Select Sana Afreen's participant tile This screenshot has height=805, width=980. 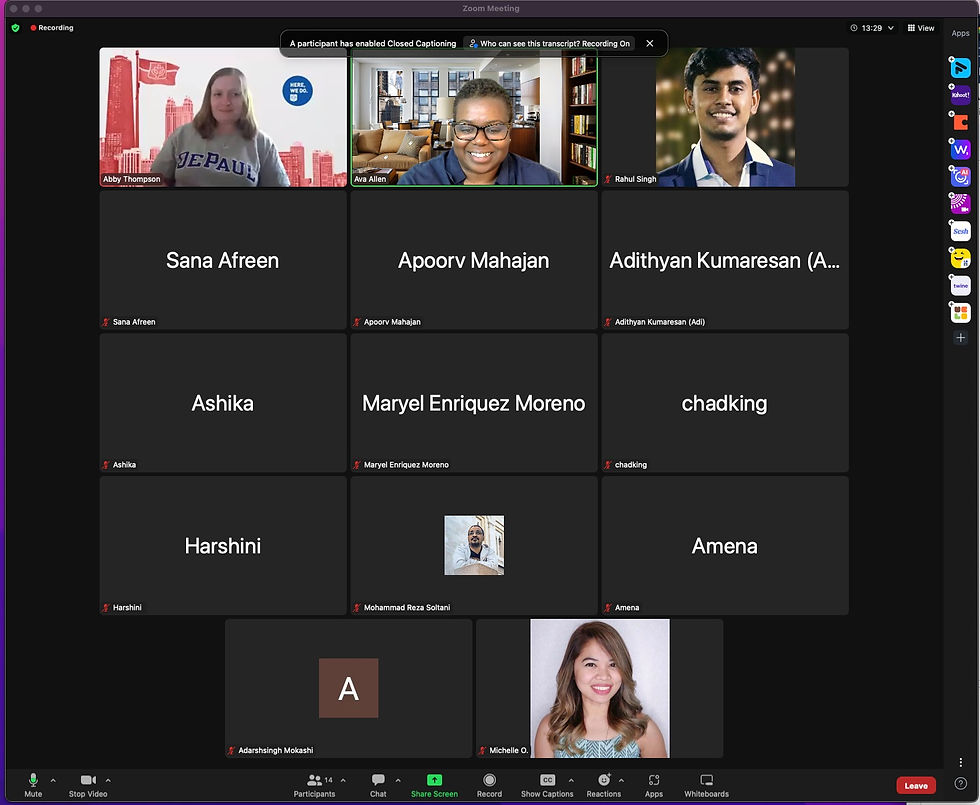223,260
